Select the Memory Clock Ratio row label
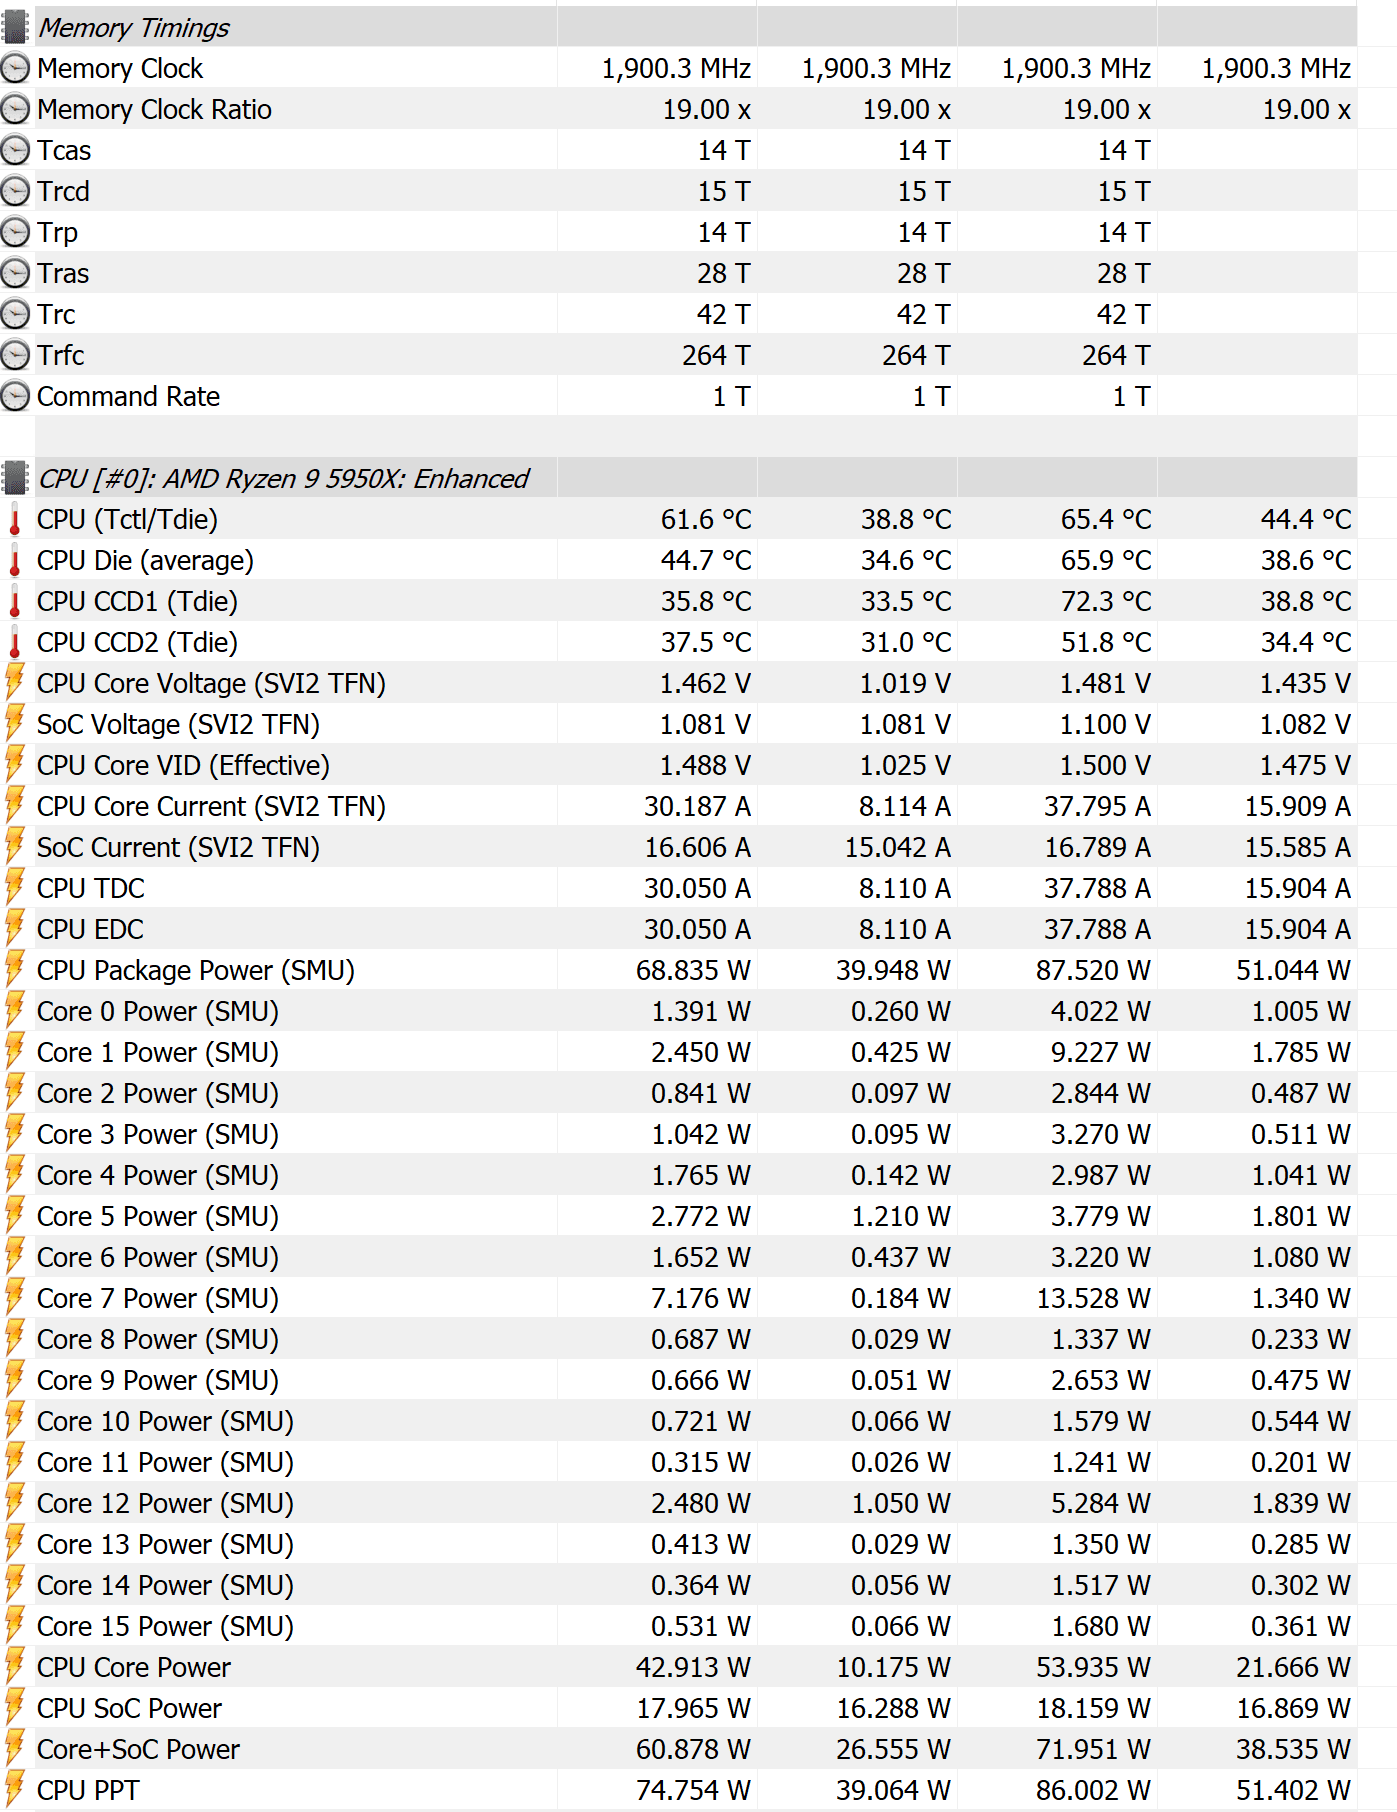The height and width of the screenshot is (1812, 1397). click(154, 110)
